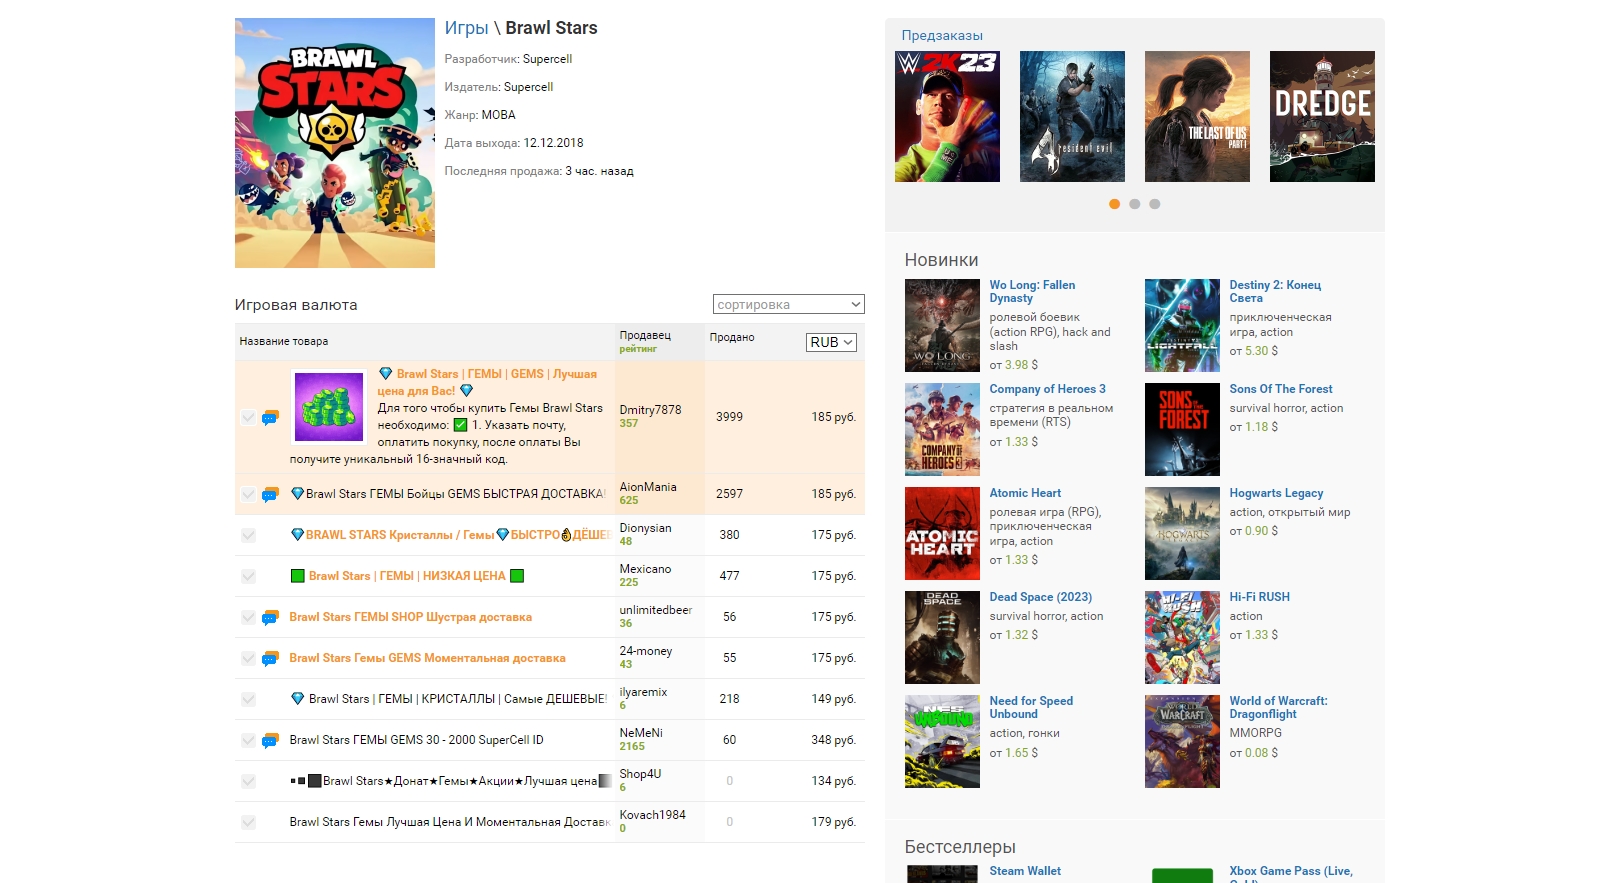The height and width of the screenshot is (883, 1618).
Task: Tick the checkbox for Mexicano's listing
Action: (x=249, y=577)
